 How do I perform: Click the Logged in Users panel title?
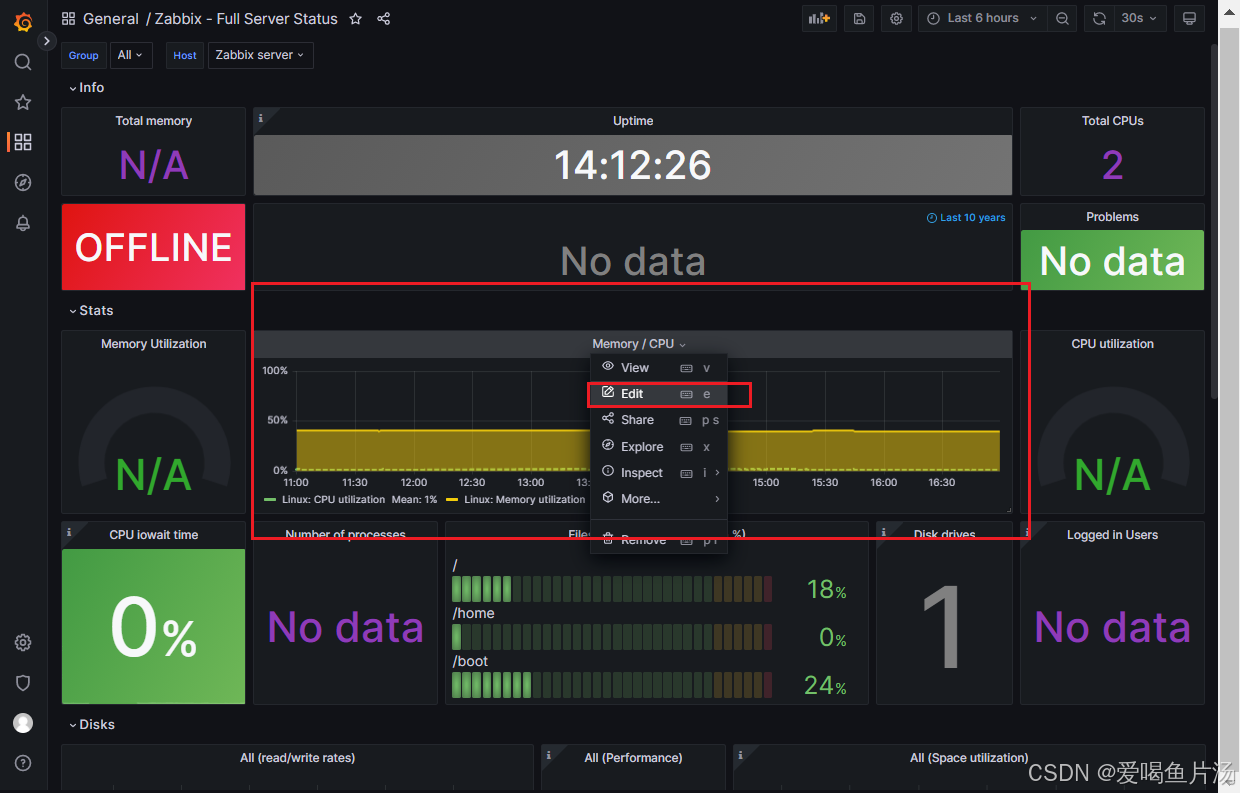1112,535
